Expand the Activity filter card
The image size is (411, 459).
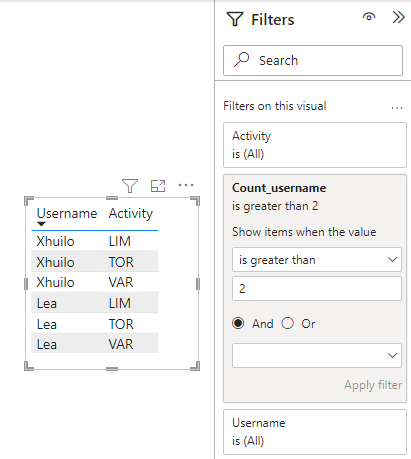click(x=315, y=145)
